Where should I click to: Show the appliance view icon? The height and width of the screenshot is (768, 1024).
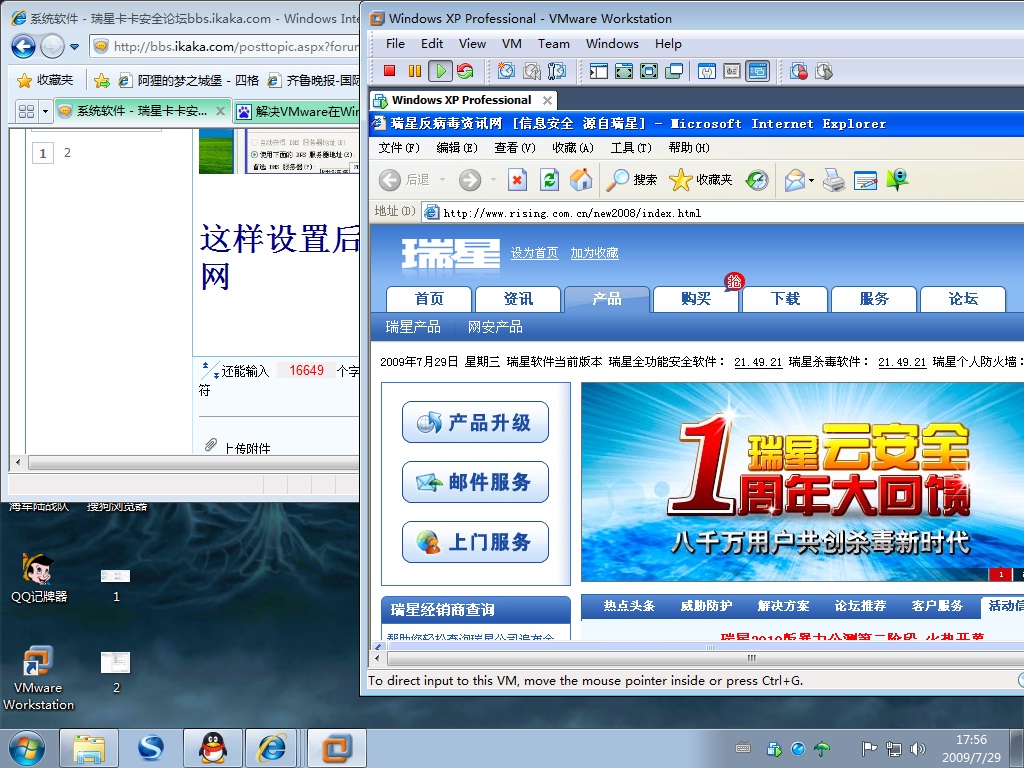(732, 71)
